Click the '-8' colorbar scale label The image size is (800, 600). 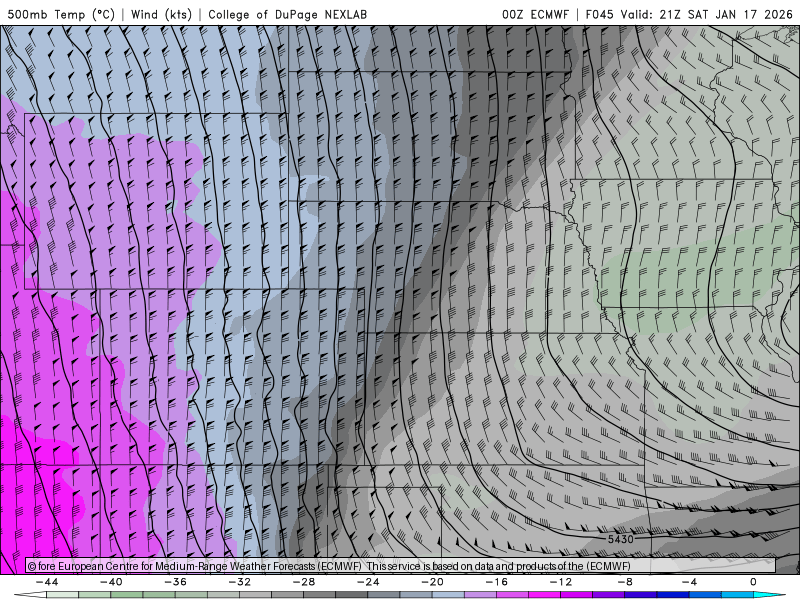coord(625,582)
